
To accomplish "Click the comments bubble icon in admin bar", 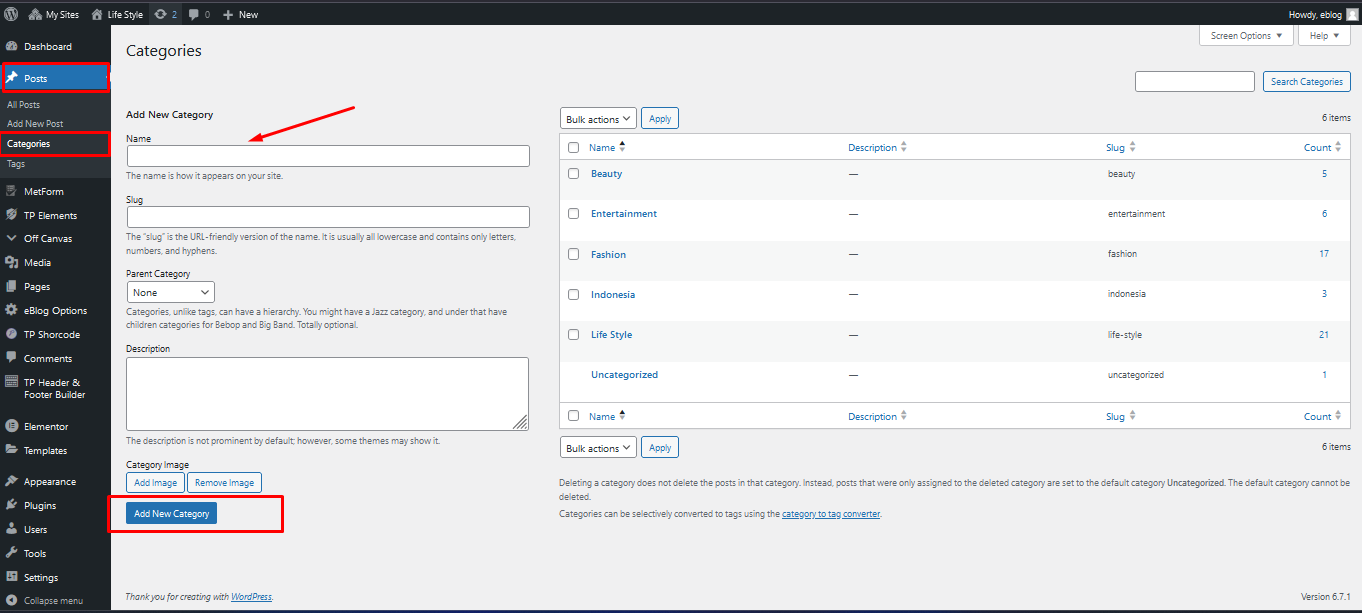I will (x=198, y=14).
